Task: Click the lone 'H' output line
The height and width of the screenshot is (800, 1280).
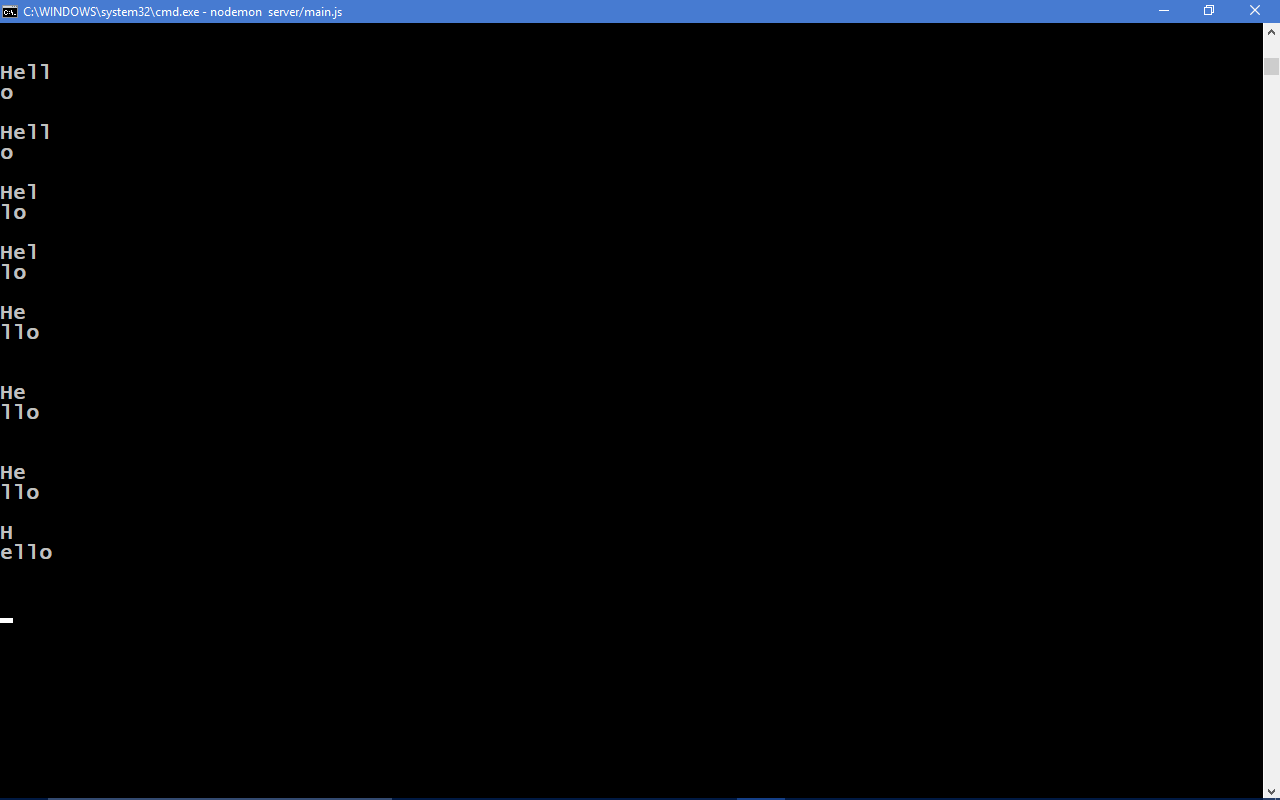Action: point(7,532)
